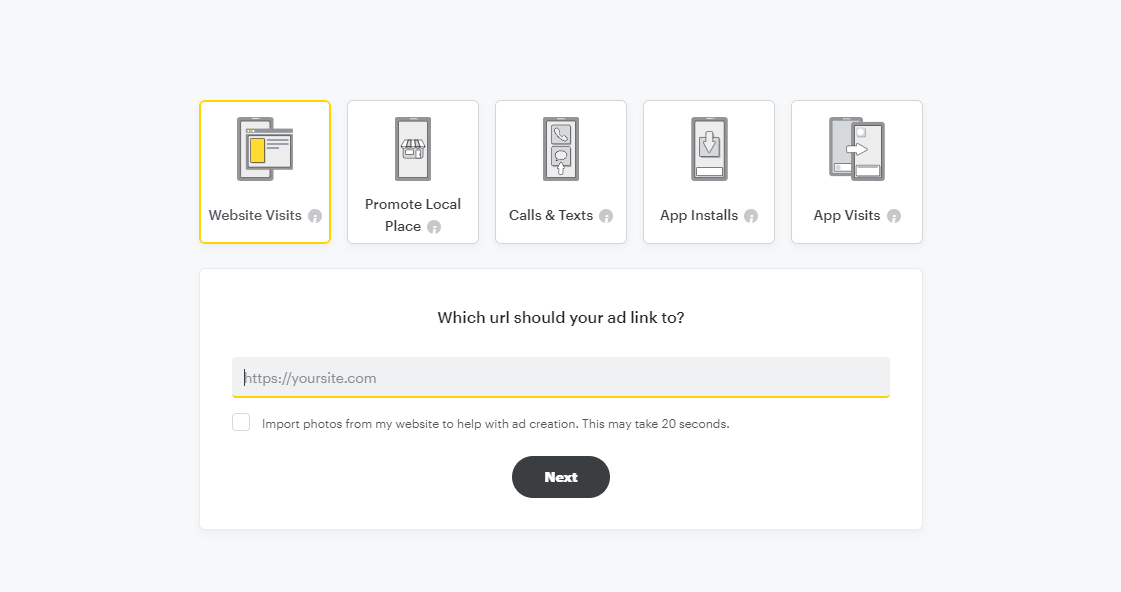Select the Website Visits browser icon
Viewport: 1121px width, 592px height.
point(265,149)
